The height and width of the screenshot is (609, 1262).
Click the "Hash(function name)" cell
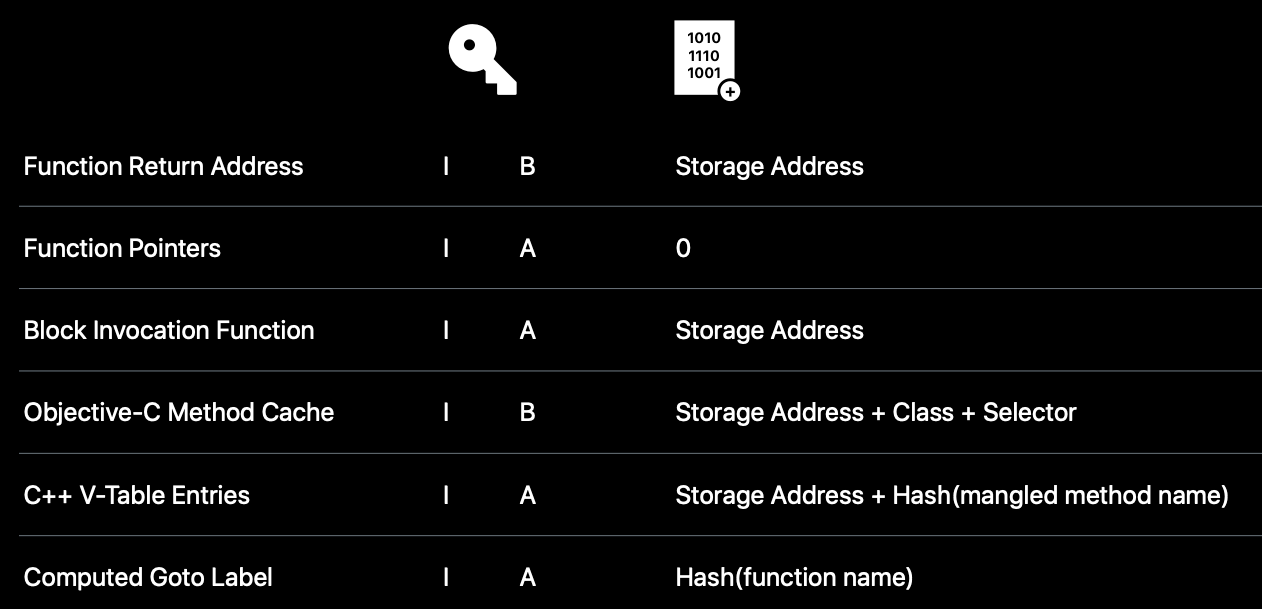(x=794, y=577)
